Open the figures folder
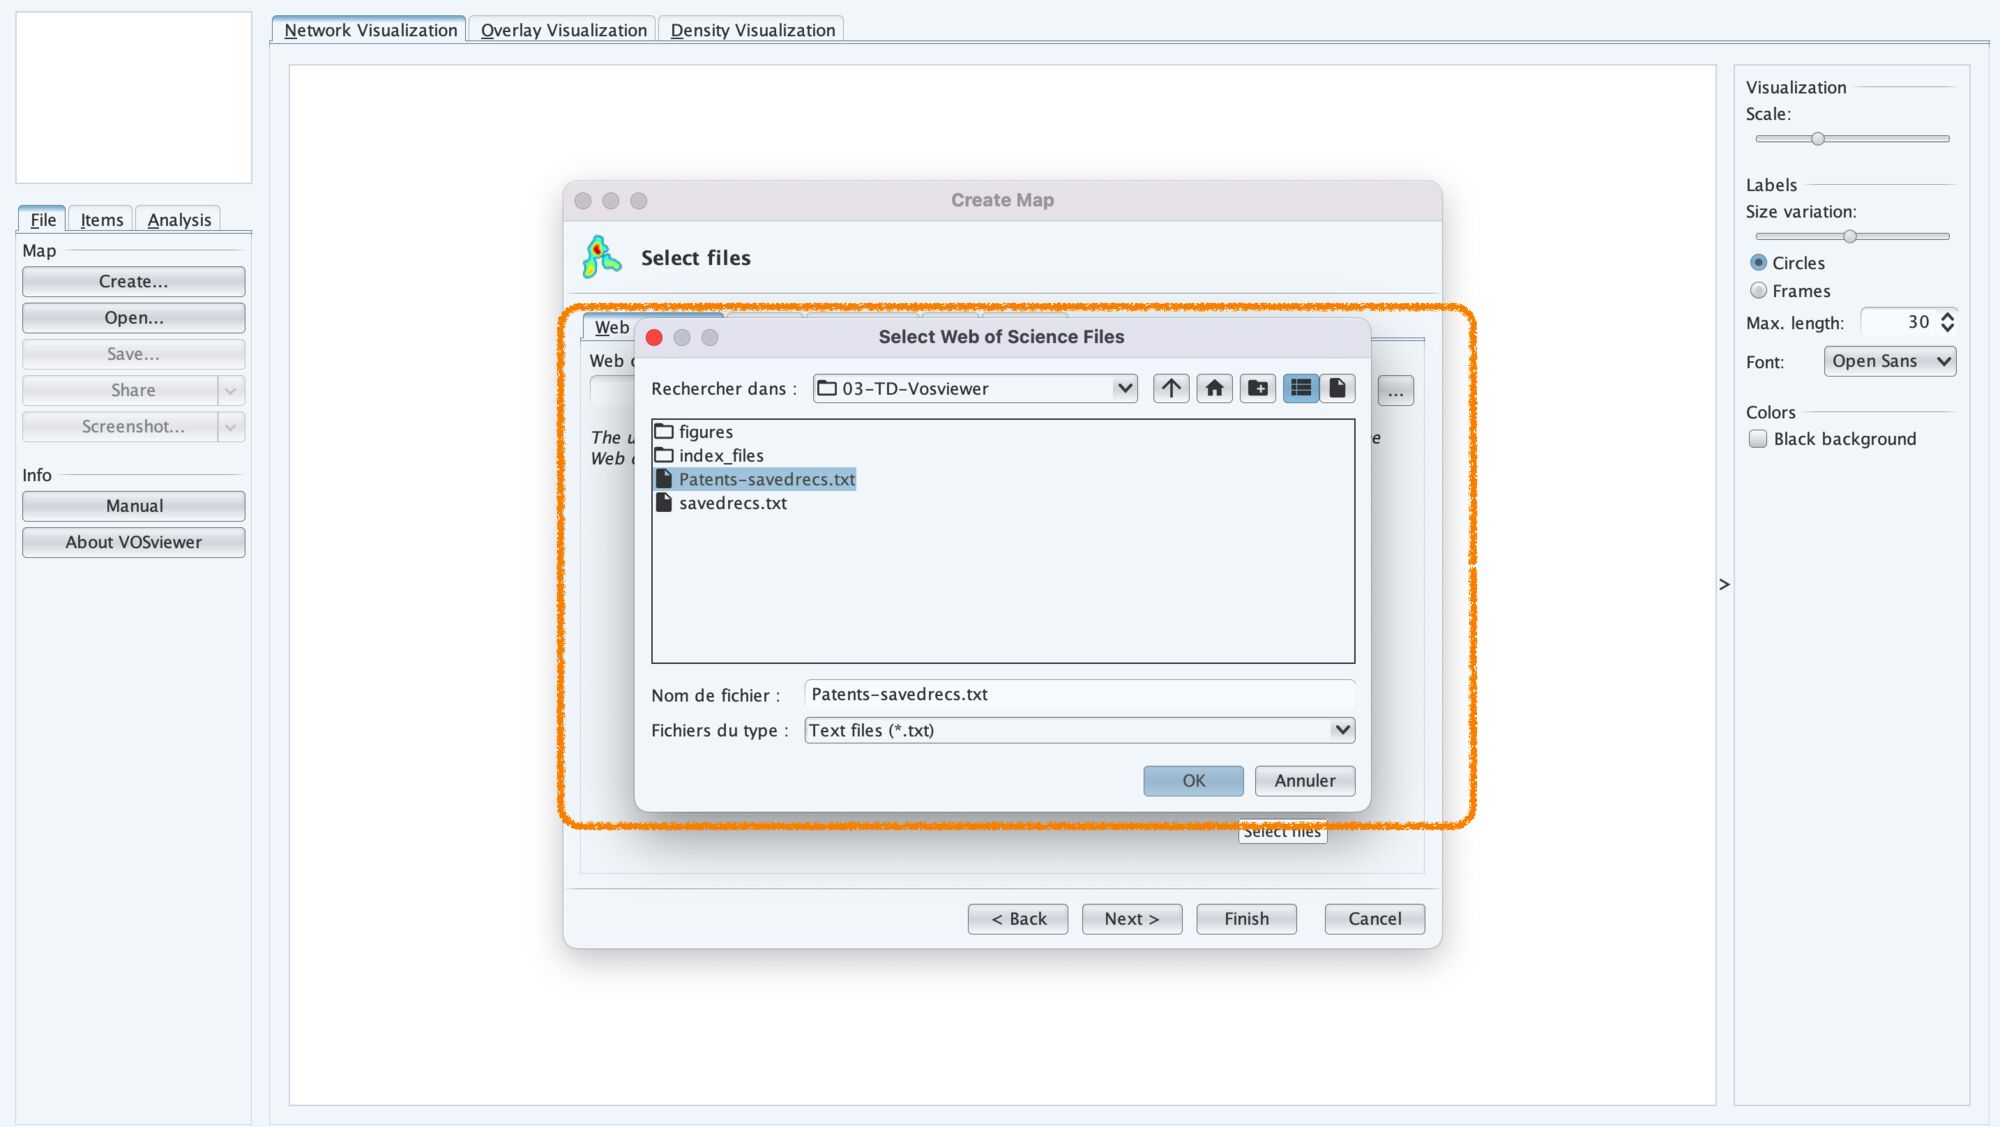This screenshot has width=2000, height=1127. point(705,432)
